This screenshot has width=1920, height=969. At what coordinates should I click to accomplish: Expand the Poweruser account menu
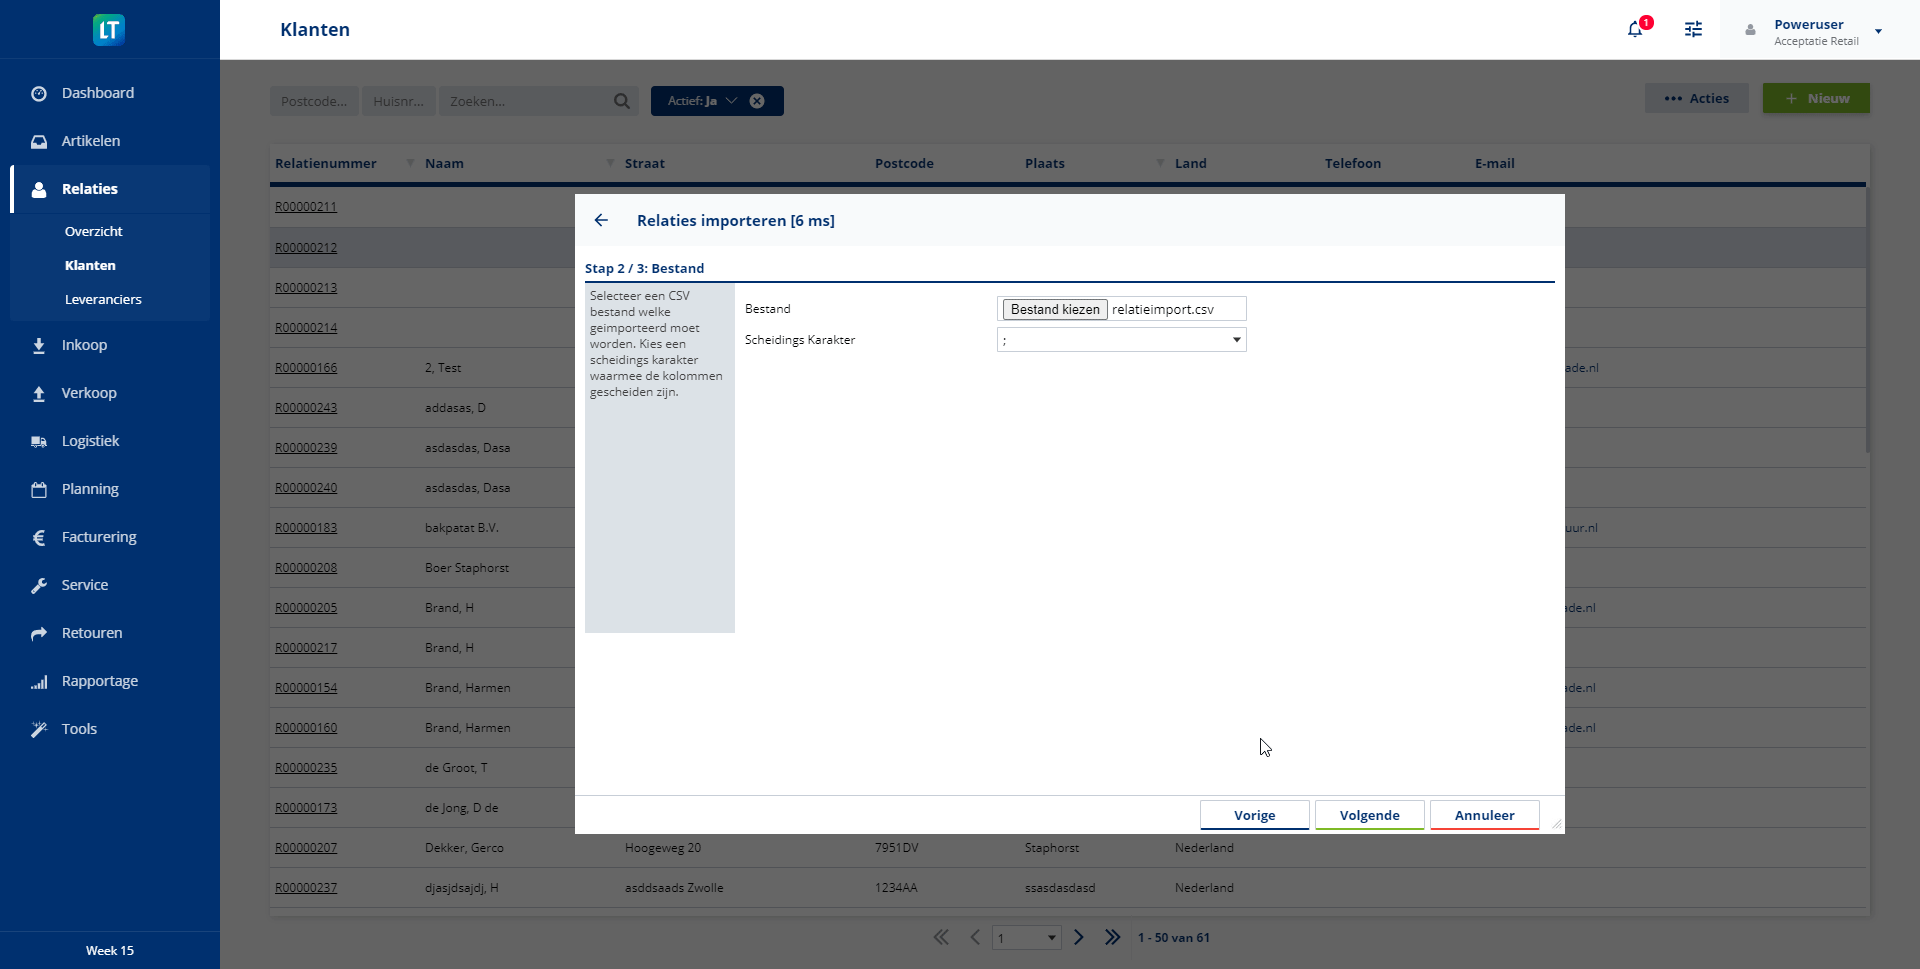coord(1878,31)
